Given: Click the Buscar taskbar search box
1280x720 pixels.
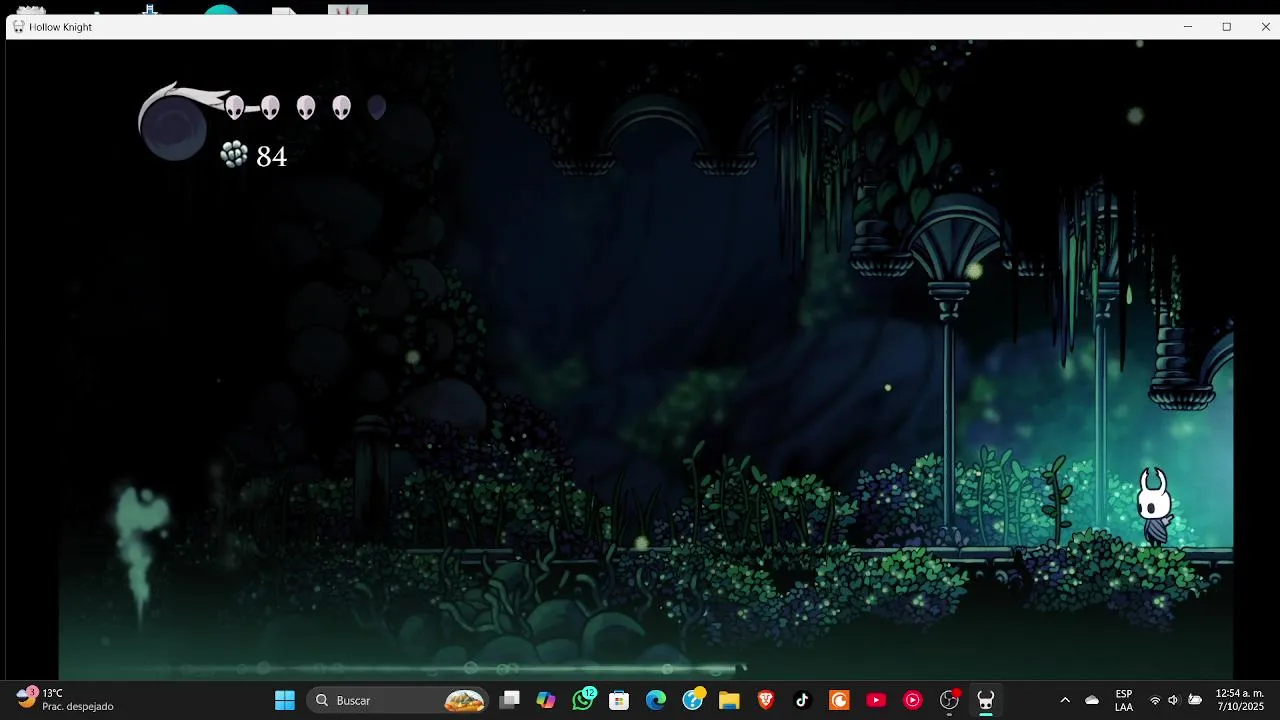Looking at the screenshot, I should point(399,700).
